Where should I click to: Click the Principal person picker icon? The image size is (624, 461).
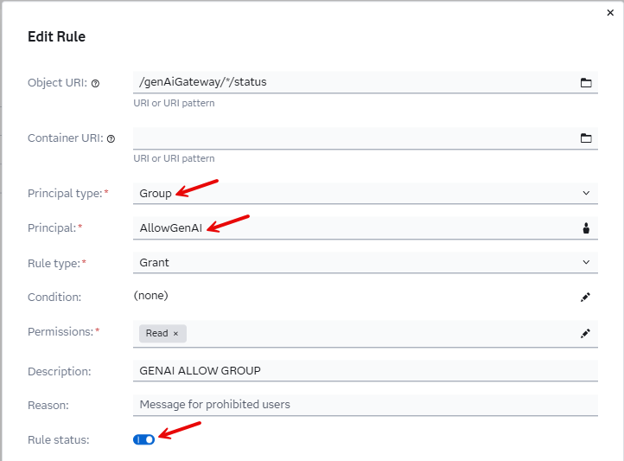(x=586, y=228)
